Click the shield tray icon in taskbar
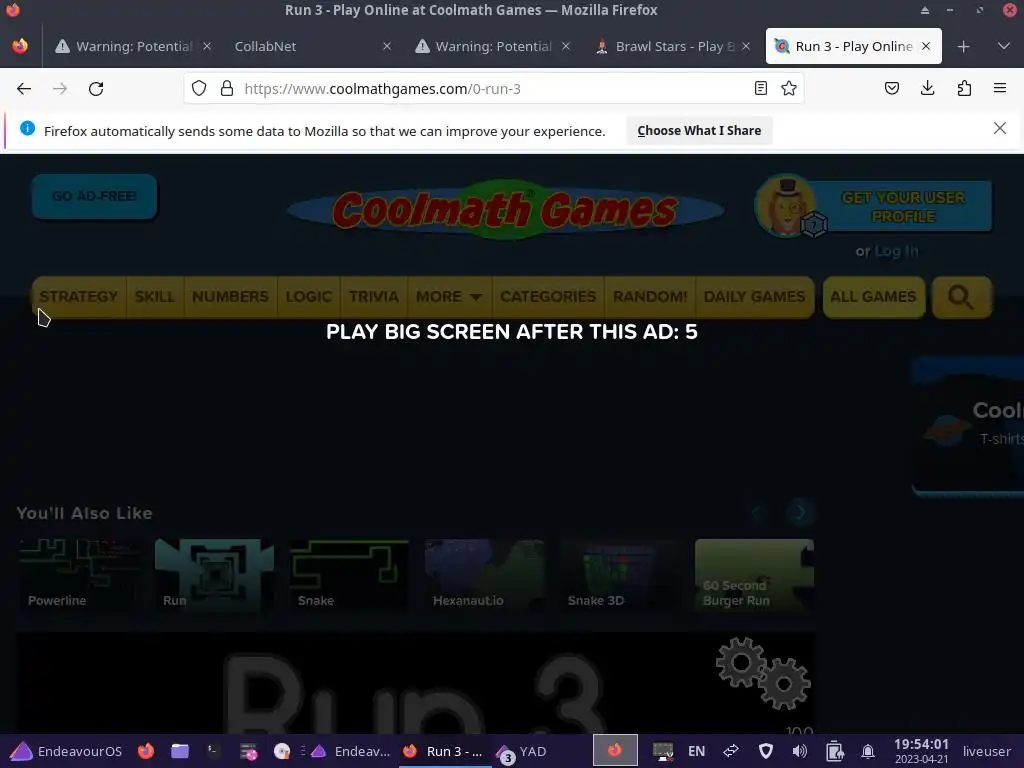 [x=766, y=752]
